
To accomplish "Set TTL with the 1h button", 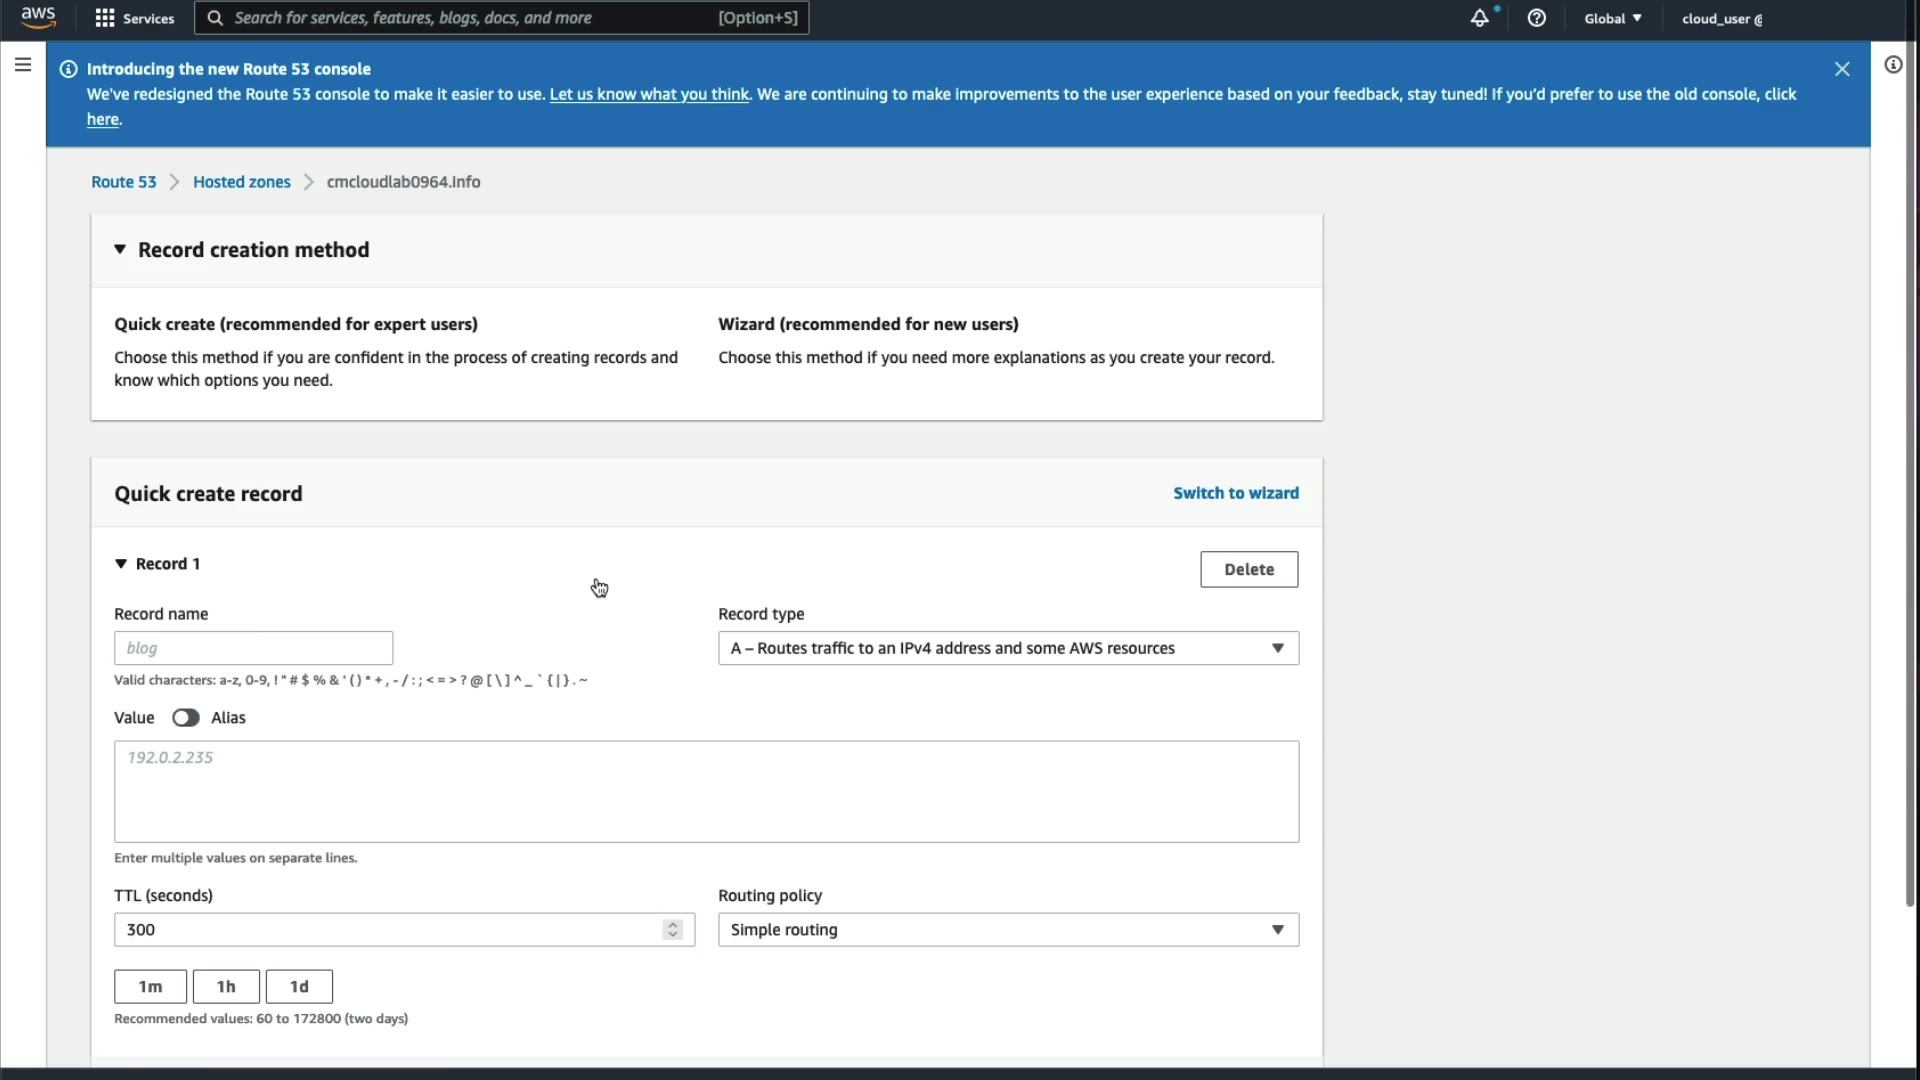I will (226, 987).
